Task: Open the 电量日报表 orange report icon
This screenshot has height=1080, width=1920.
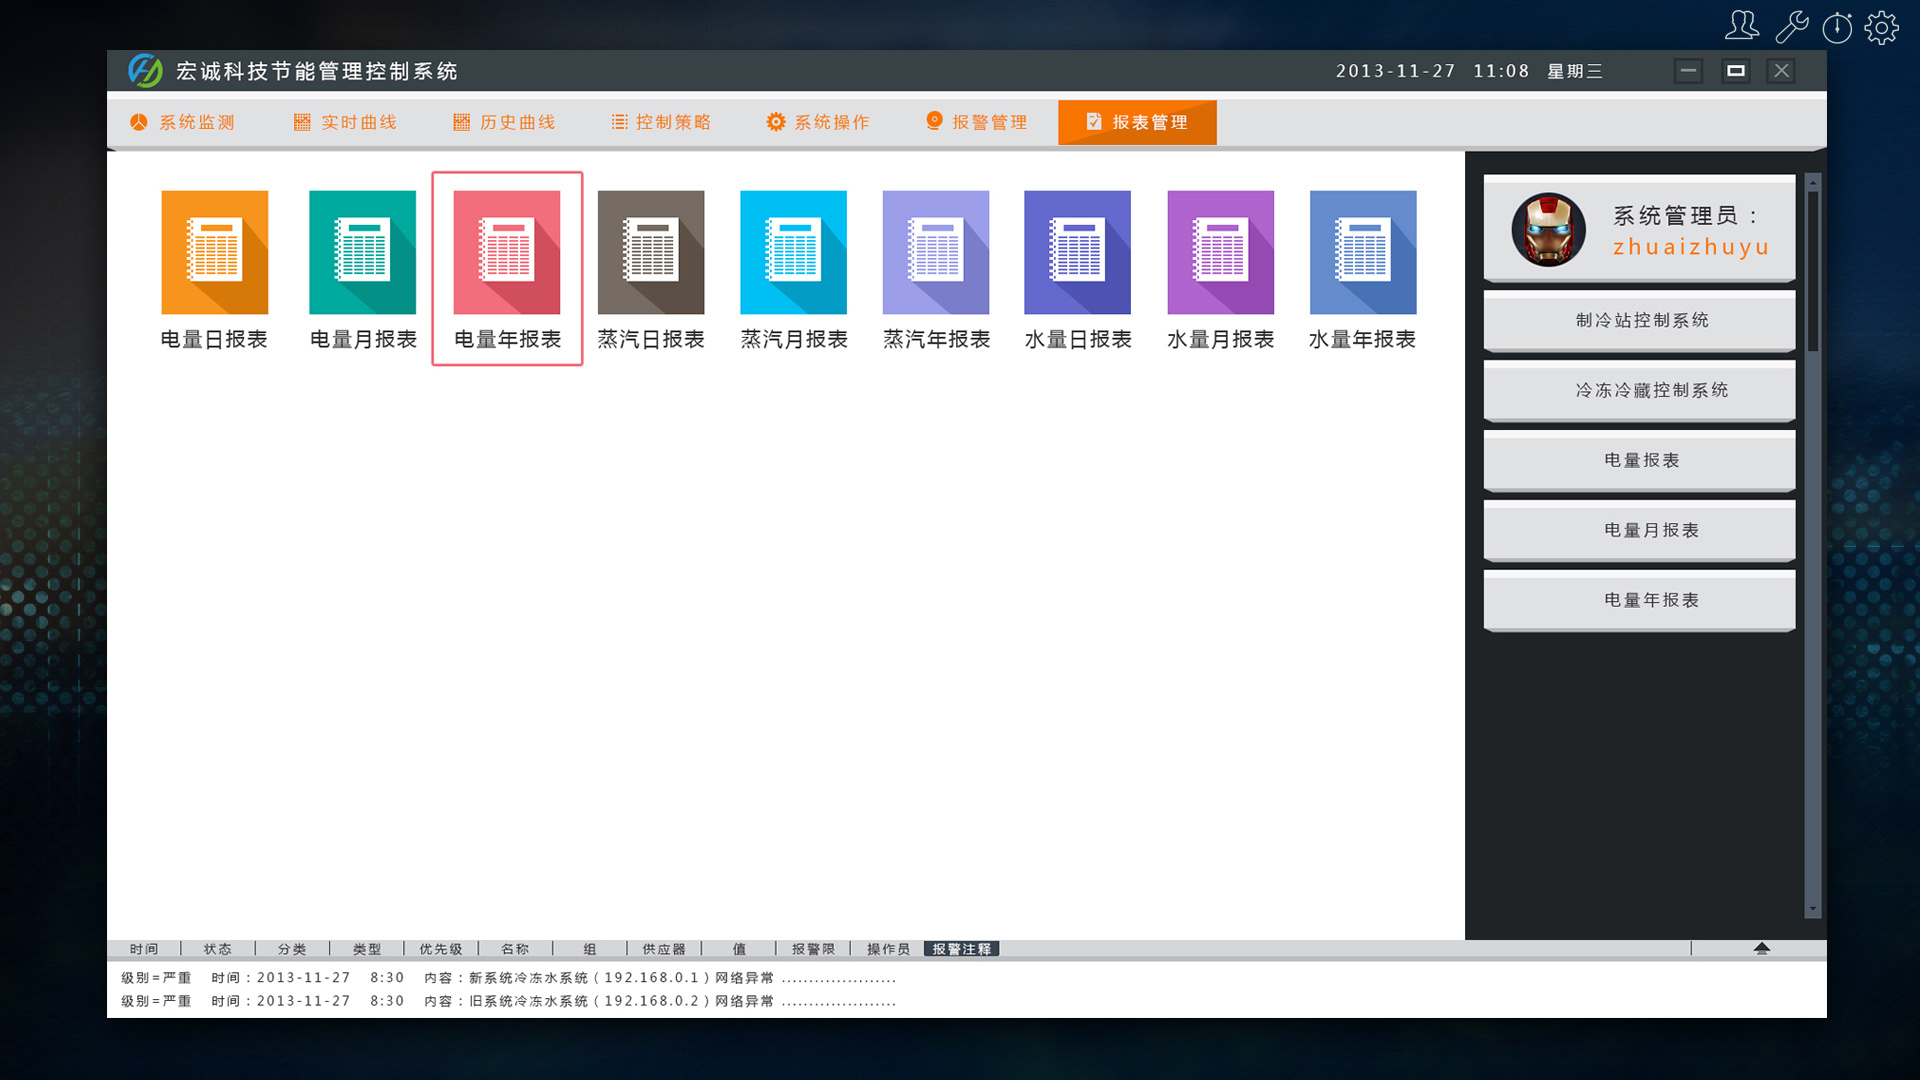Action: tap(214, 252)
